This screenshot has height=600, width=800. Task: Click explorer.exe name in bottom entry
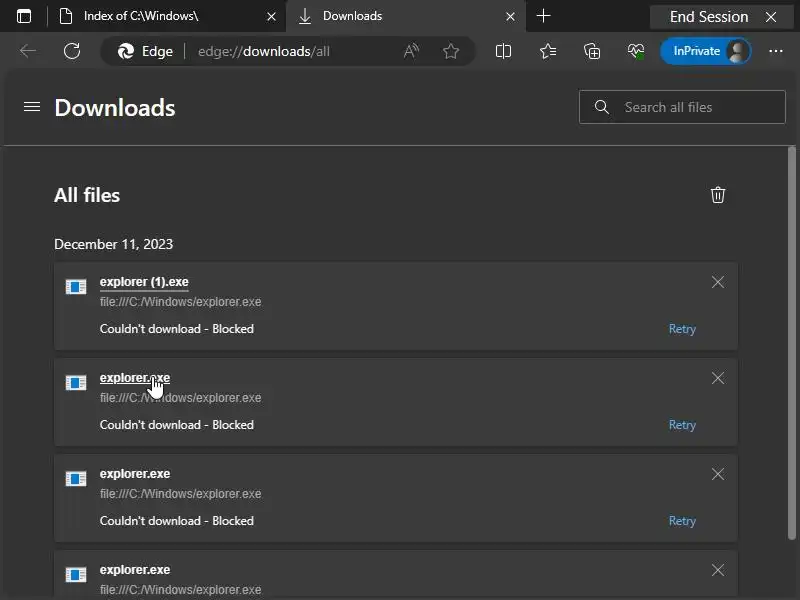(135, 569)
